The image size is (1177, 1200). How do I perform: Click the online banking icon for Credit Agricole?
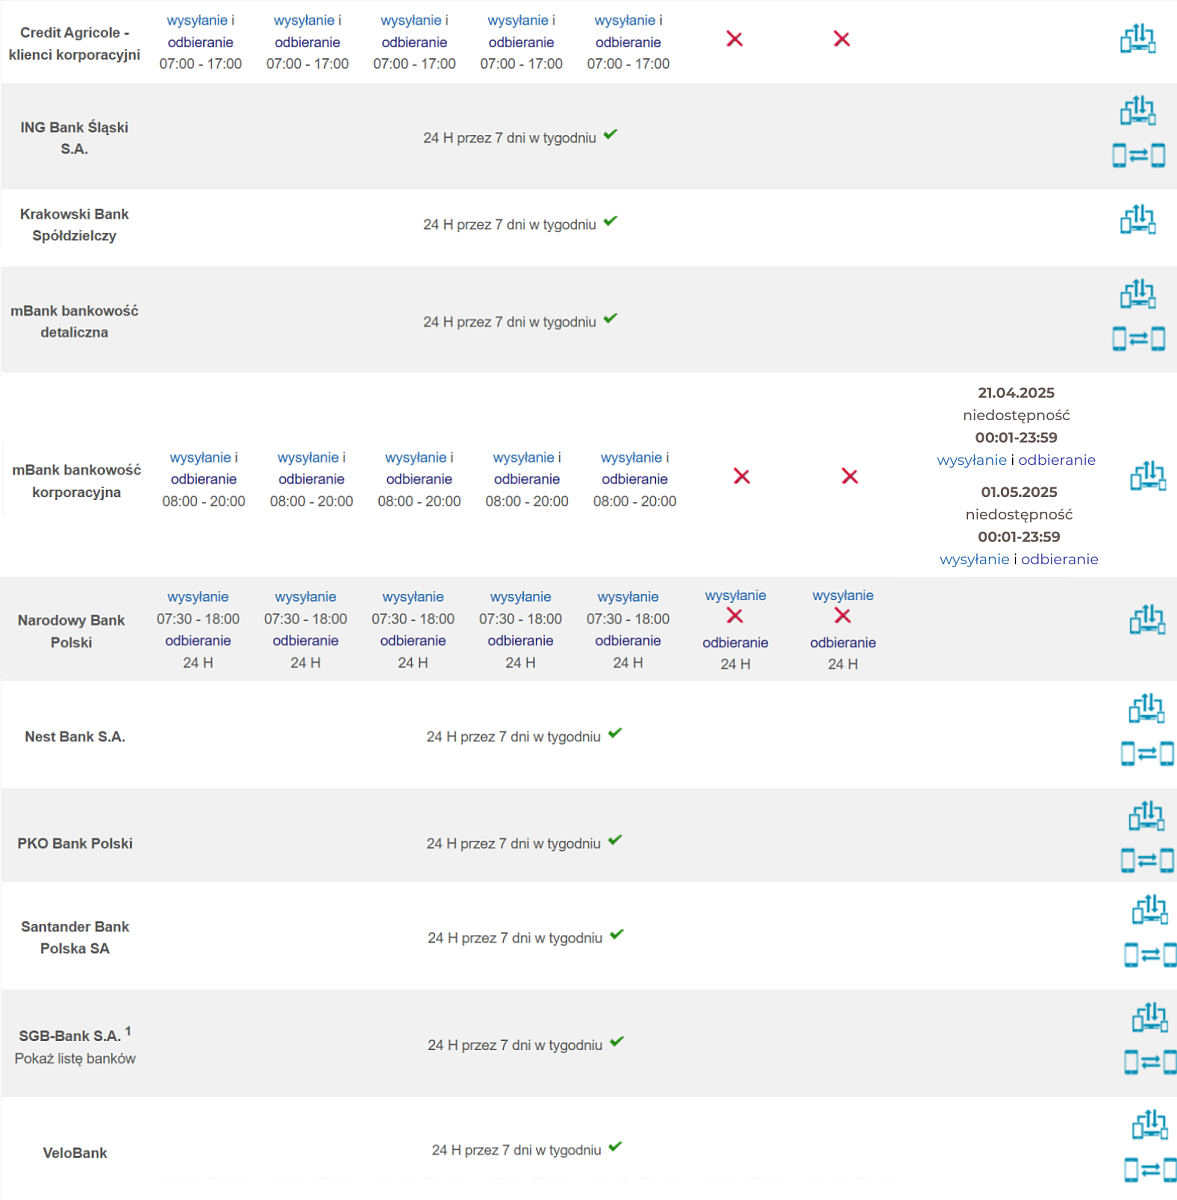1138,39
